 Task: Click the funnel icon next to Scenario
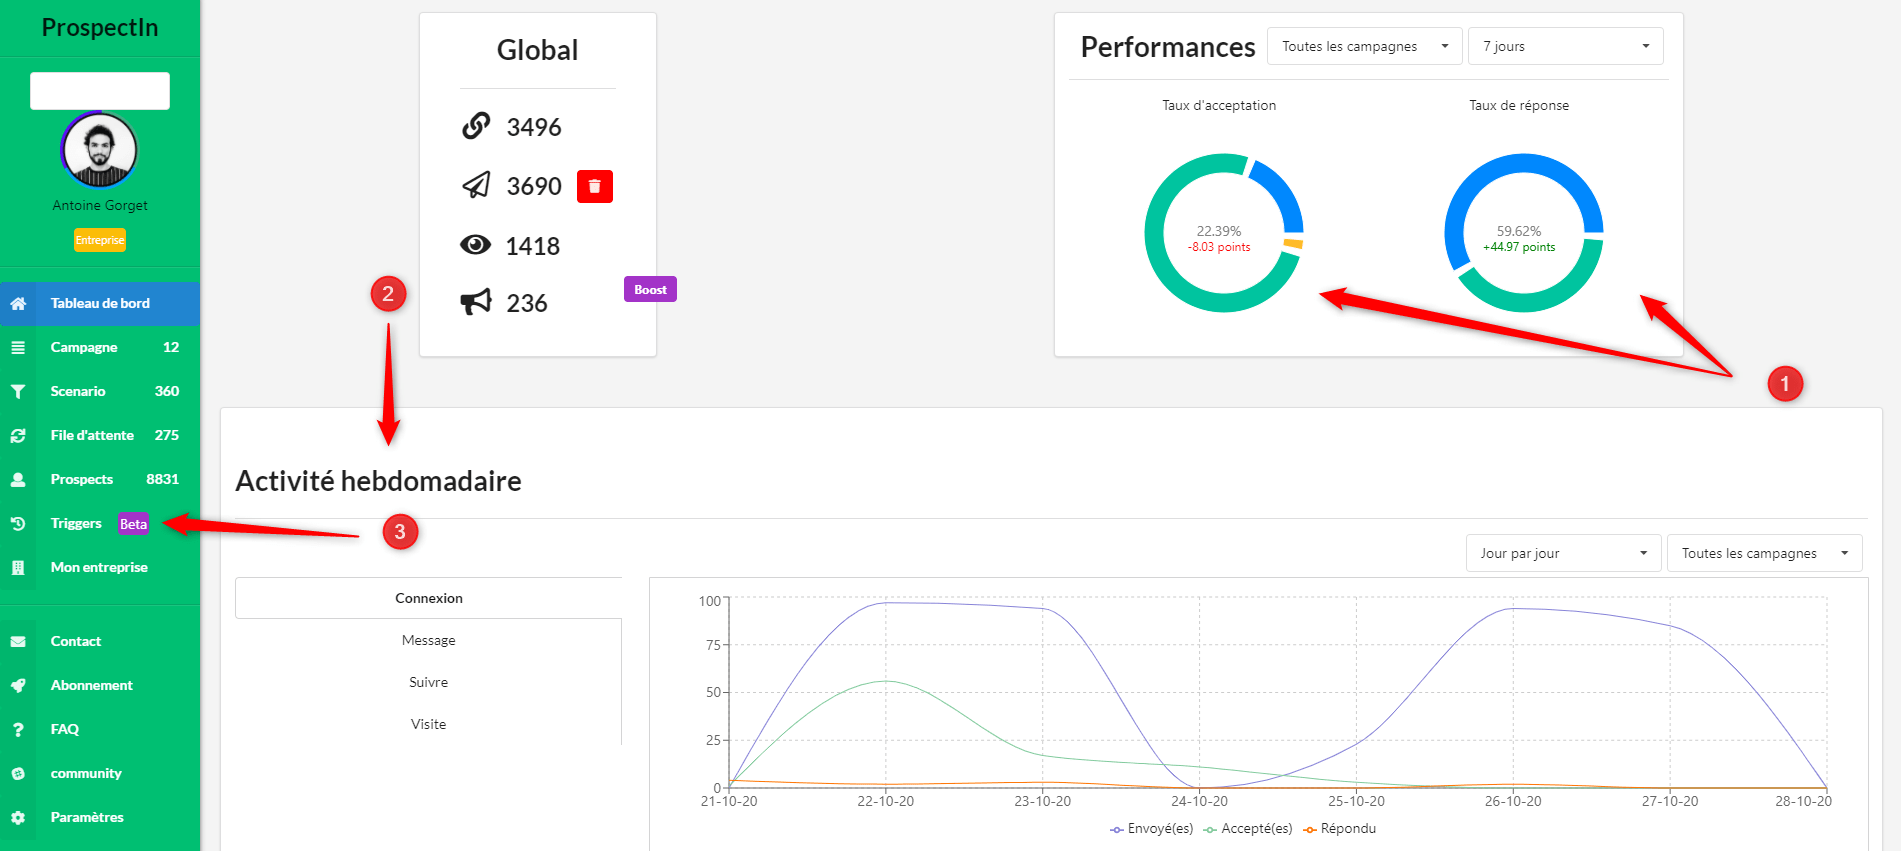tap(18, 391)
